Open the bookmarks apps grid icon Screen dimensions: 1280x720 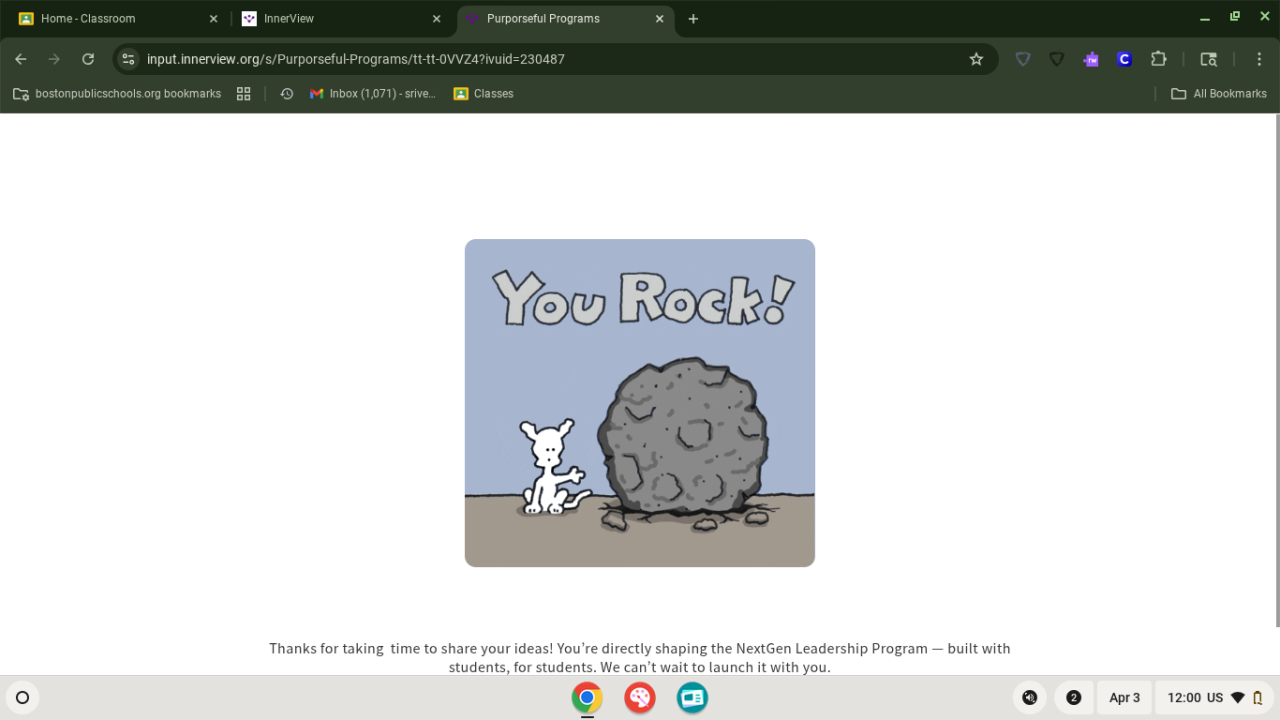click(x=243, y=94)
